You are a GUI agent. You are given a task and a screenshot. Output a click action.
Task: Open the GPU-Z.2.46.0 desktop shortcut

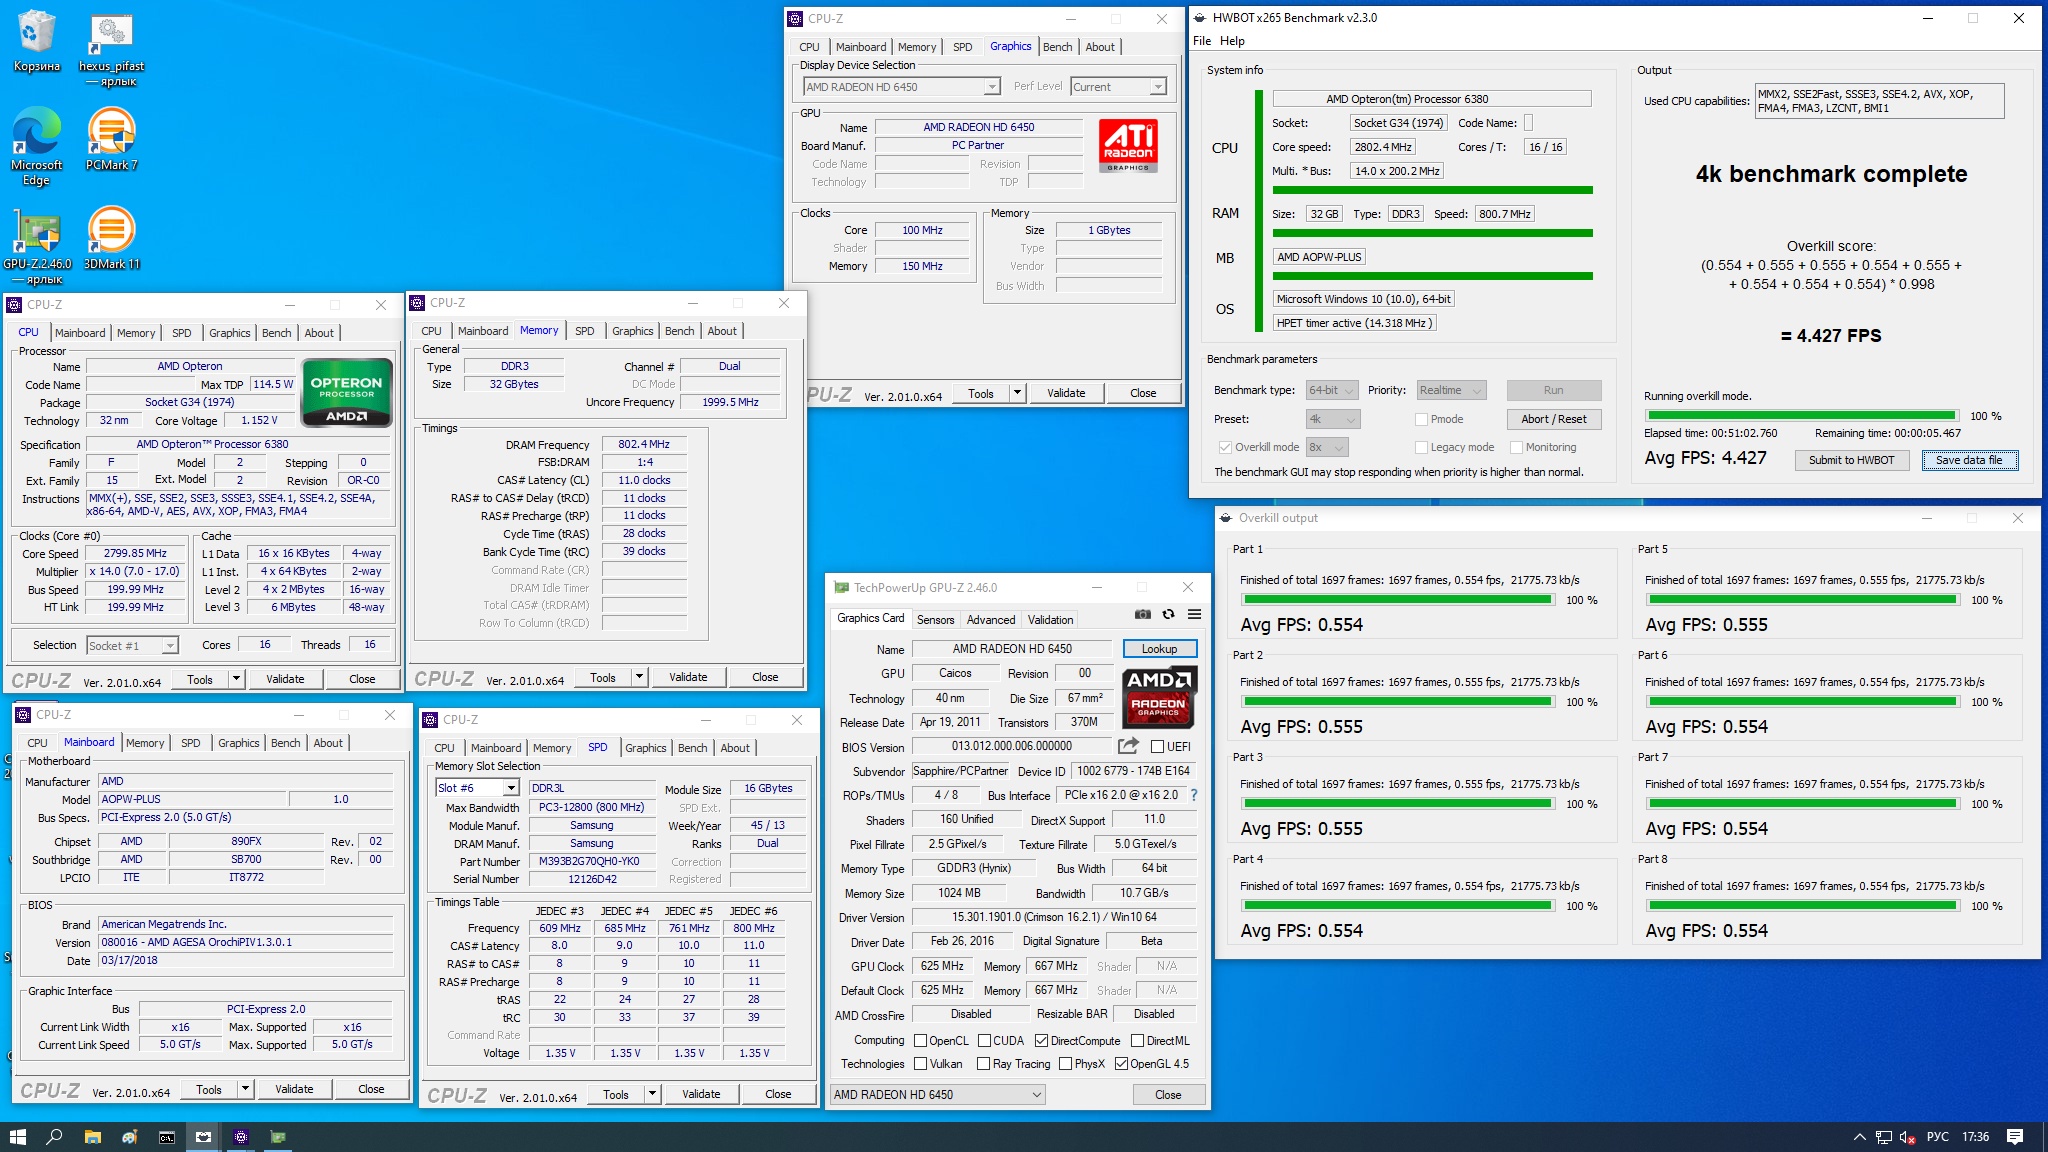(x=37, y=246)
